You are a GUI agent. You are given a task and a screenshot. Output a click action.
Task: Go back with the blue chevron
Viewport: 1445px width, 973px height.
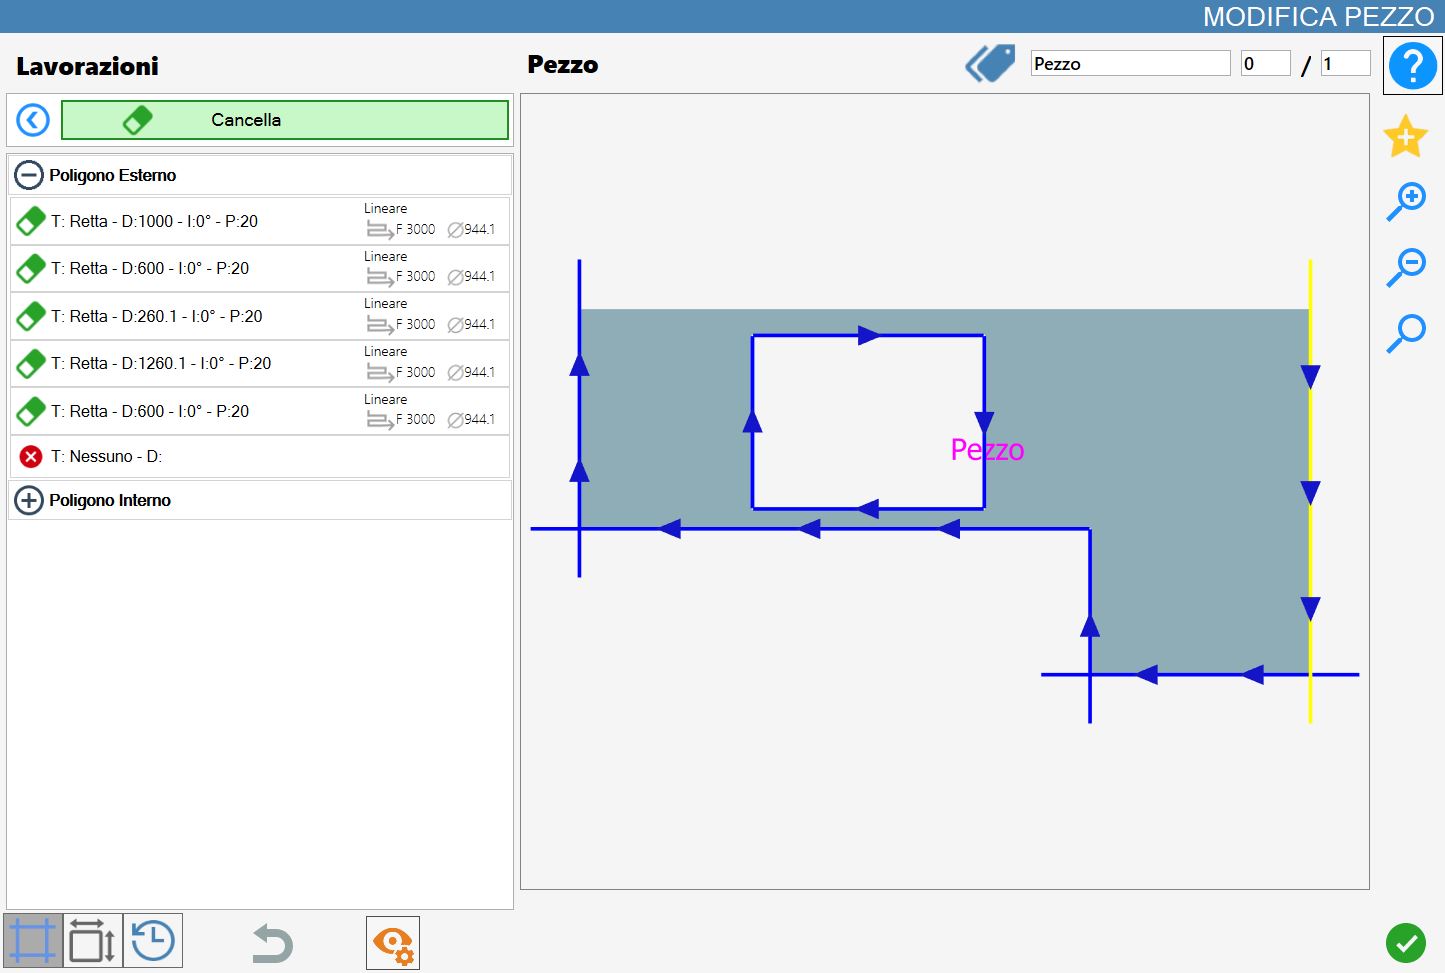[33, 120]
